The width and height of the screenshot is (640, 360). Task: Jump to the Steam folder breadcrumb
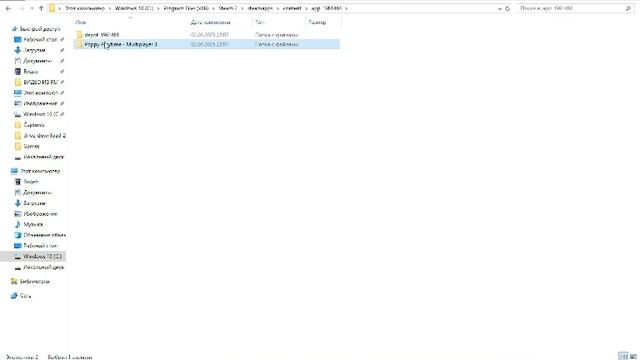[228, 8]
